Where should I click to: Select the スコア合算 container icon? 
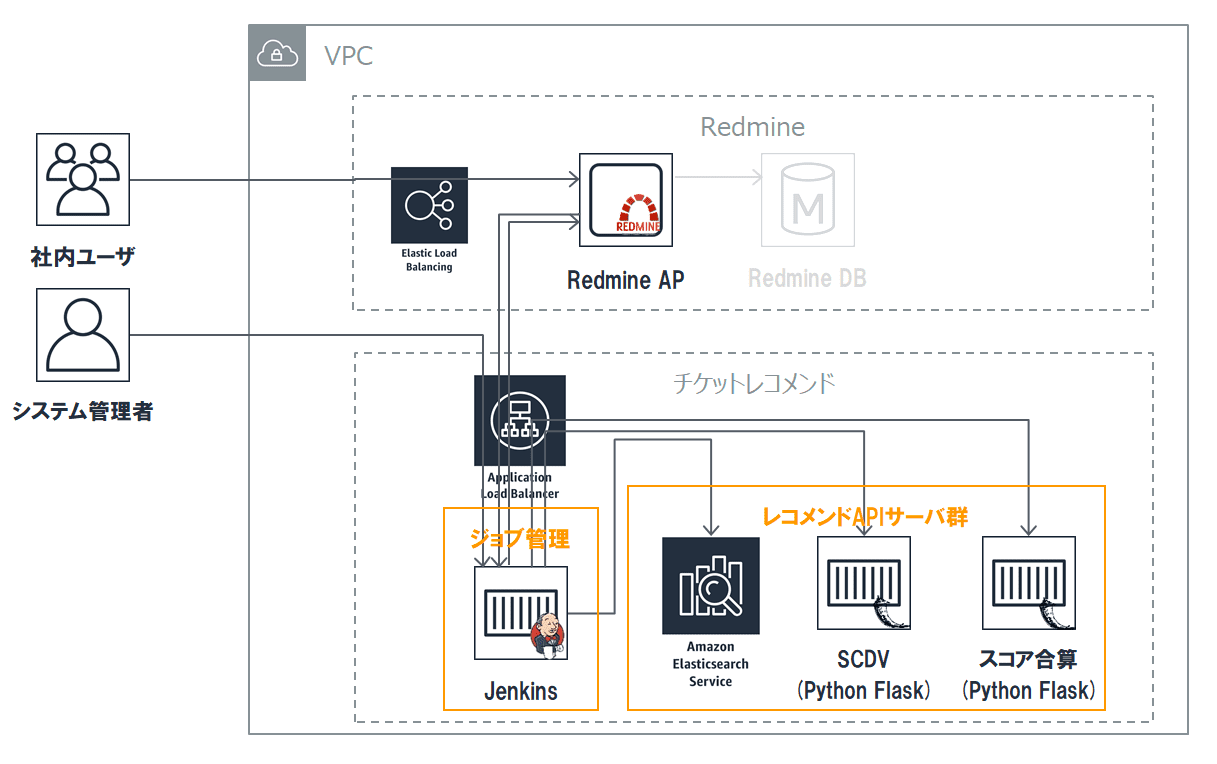[1029, 583]
